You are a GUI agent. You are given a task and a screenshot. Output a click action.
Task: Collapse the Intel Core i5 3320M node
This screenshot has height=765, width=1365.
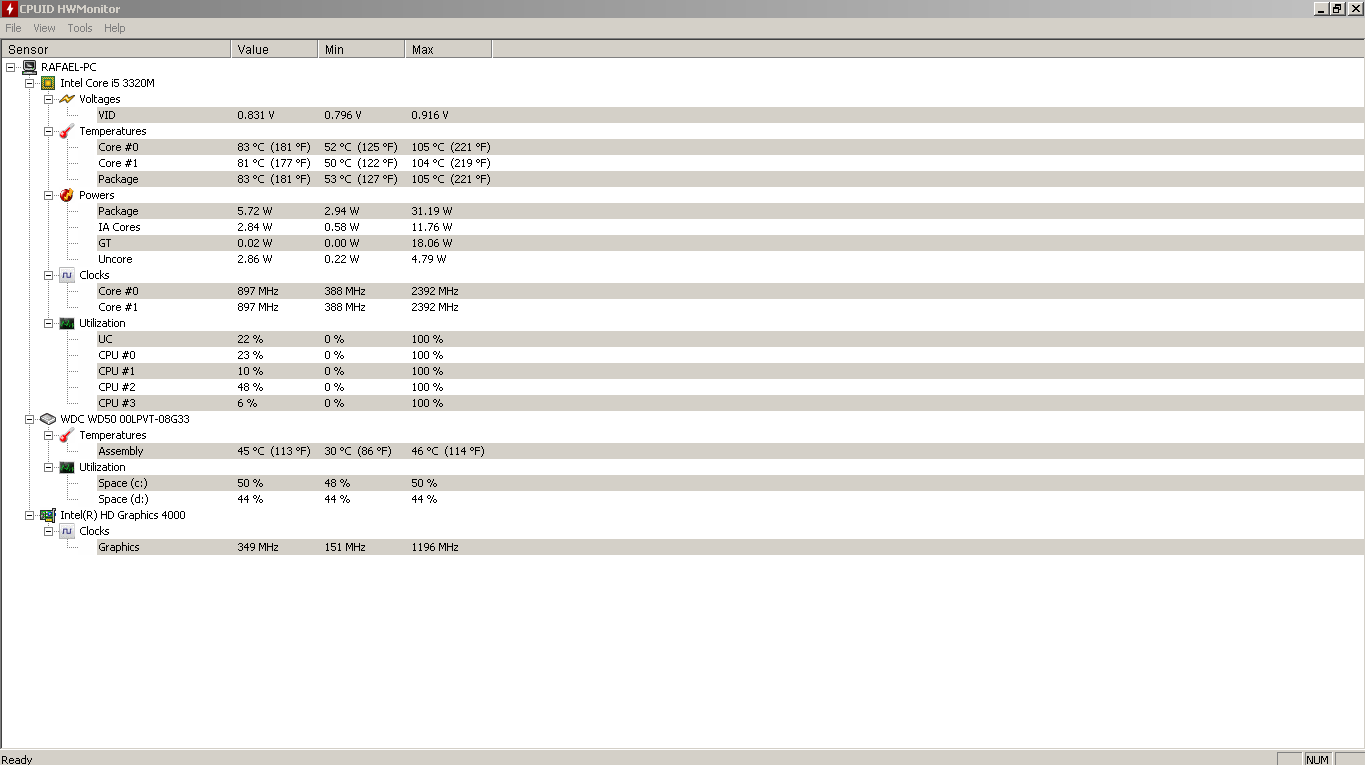[29, 83]
